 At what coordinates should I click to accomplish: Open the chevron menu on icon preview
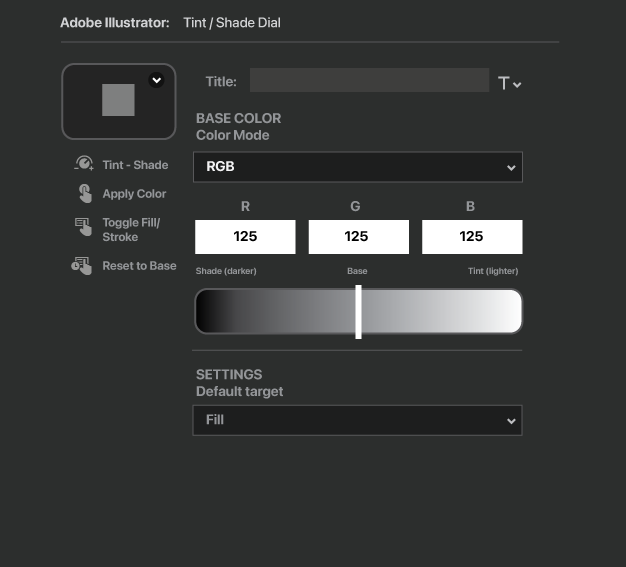coord(156,80)
